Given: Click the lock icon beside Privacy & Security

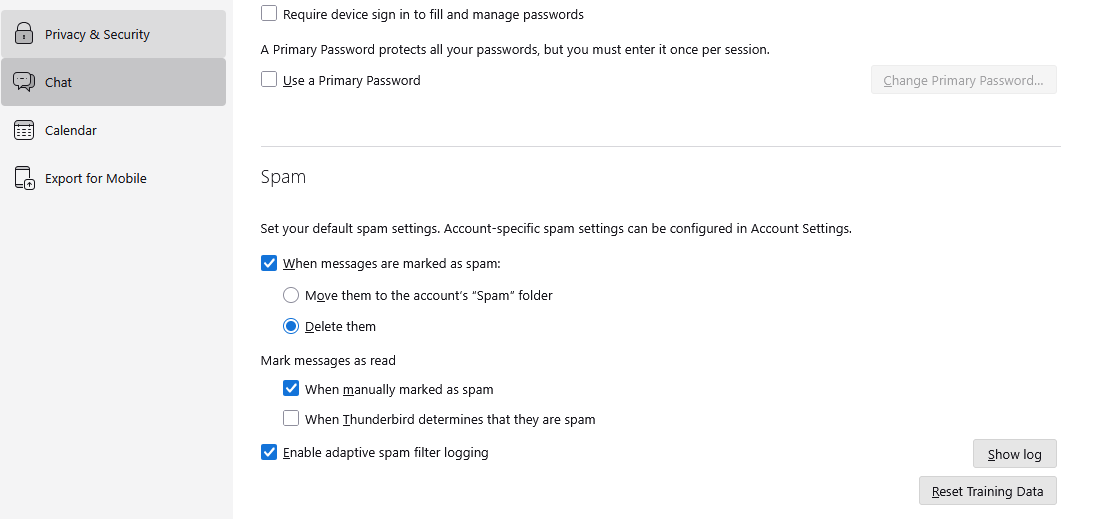Looking at the screenshot, I should coord(24,34).
